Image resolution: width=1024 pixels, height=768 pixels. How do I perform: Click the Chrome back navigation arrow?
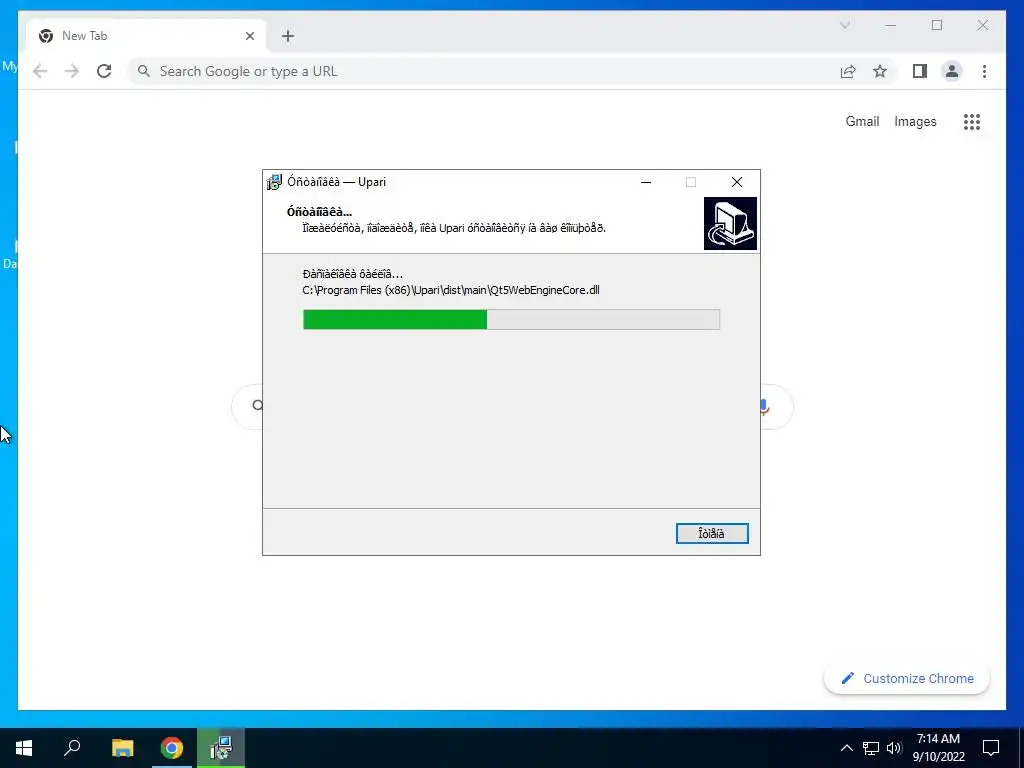tap(40, 71)
